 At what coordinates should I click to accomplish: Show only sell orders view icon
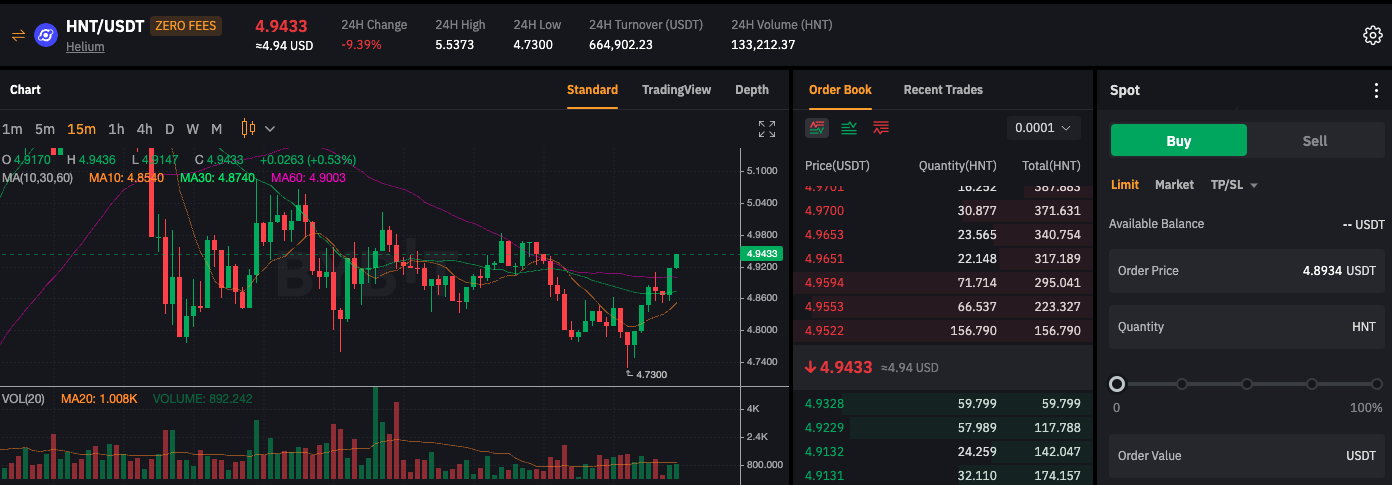(x=881, y=128)
